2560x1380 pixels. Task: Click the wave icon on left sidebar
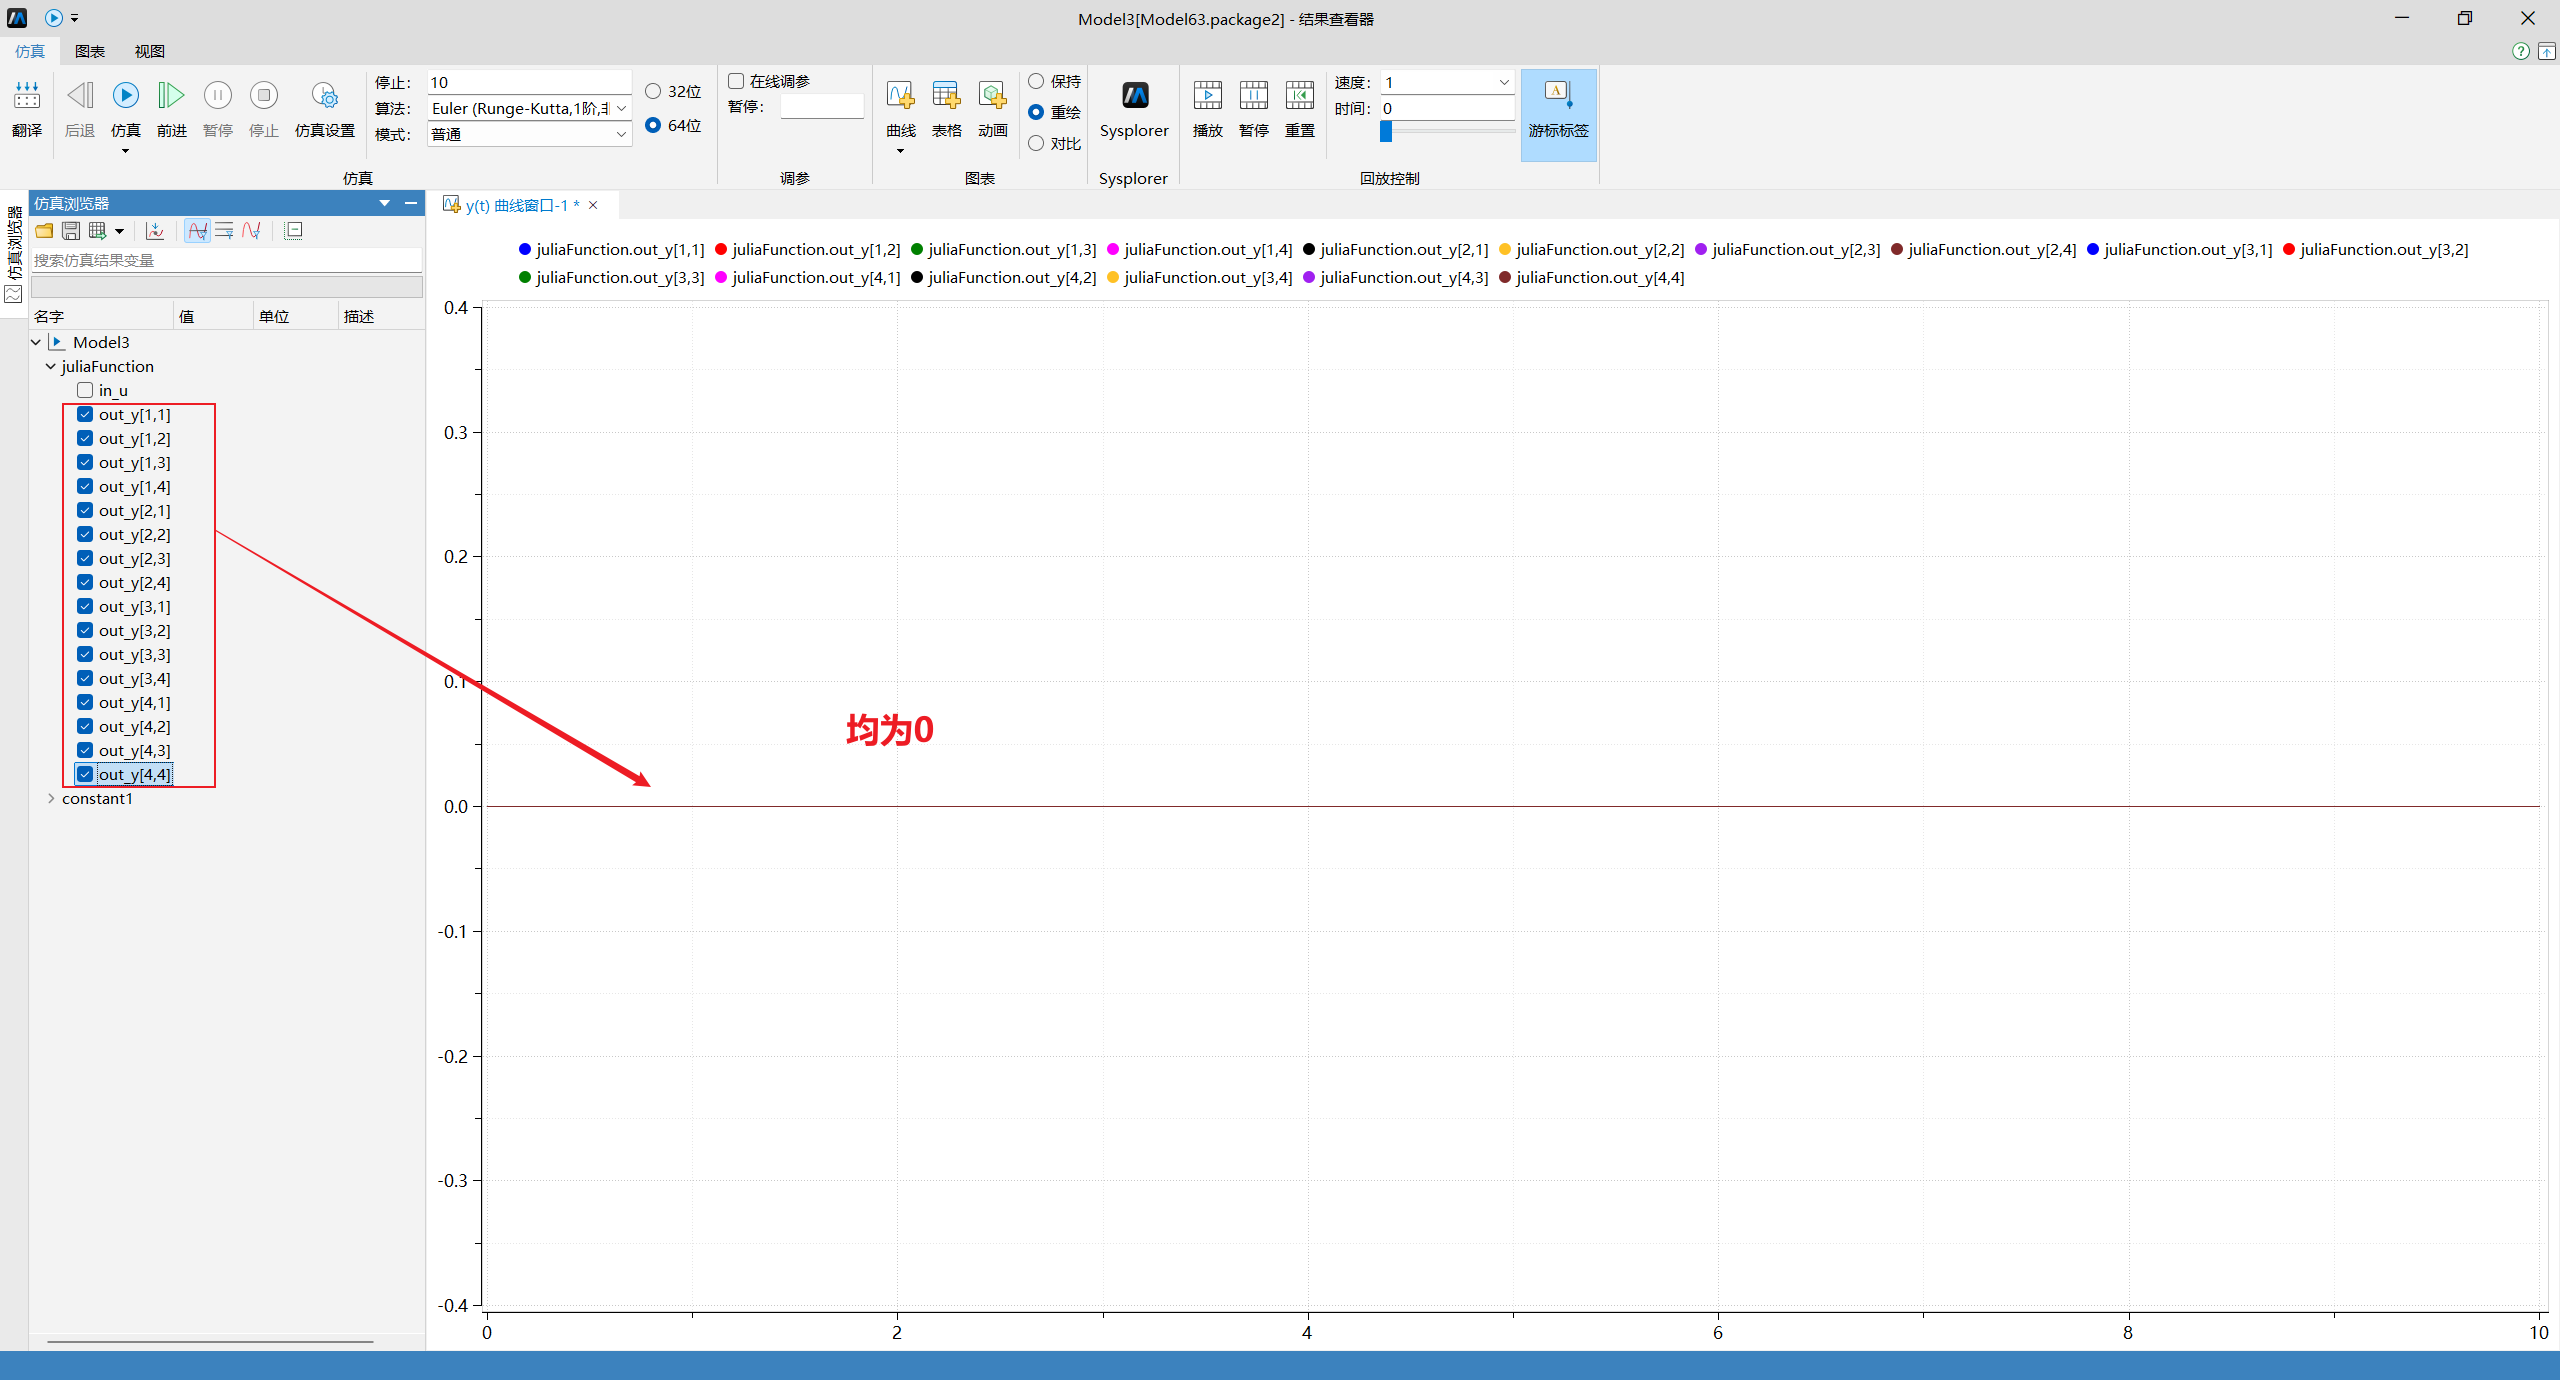tap(13, 295)
